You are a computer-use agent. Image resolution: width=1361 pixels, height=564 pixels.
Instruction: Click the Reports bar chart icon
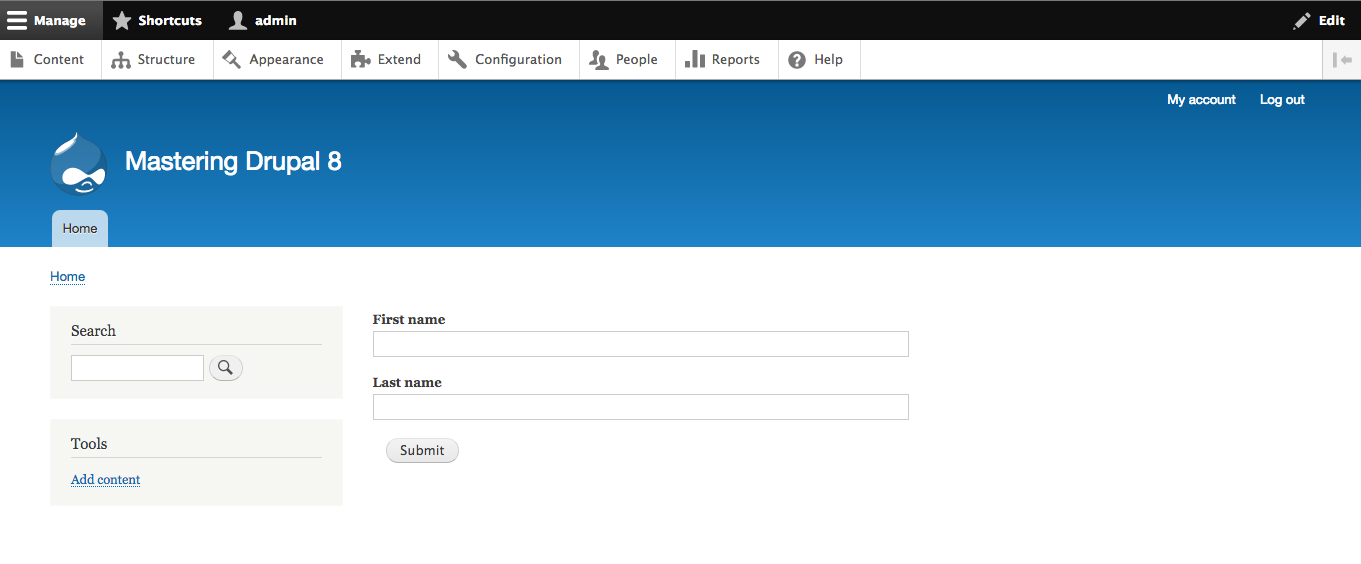pyautogui.click(x=695, y=60)
